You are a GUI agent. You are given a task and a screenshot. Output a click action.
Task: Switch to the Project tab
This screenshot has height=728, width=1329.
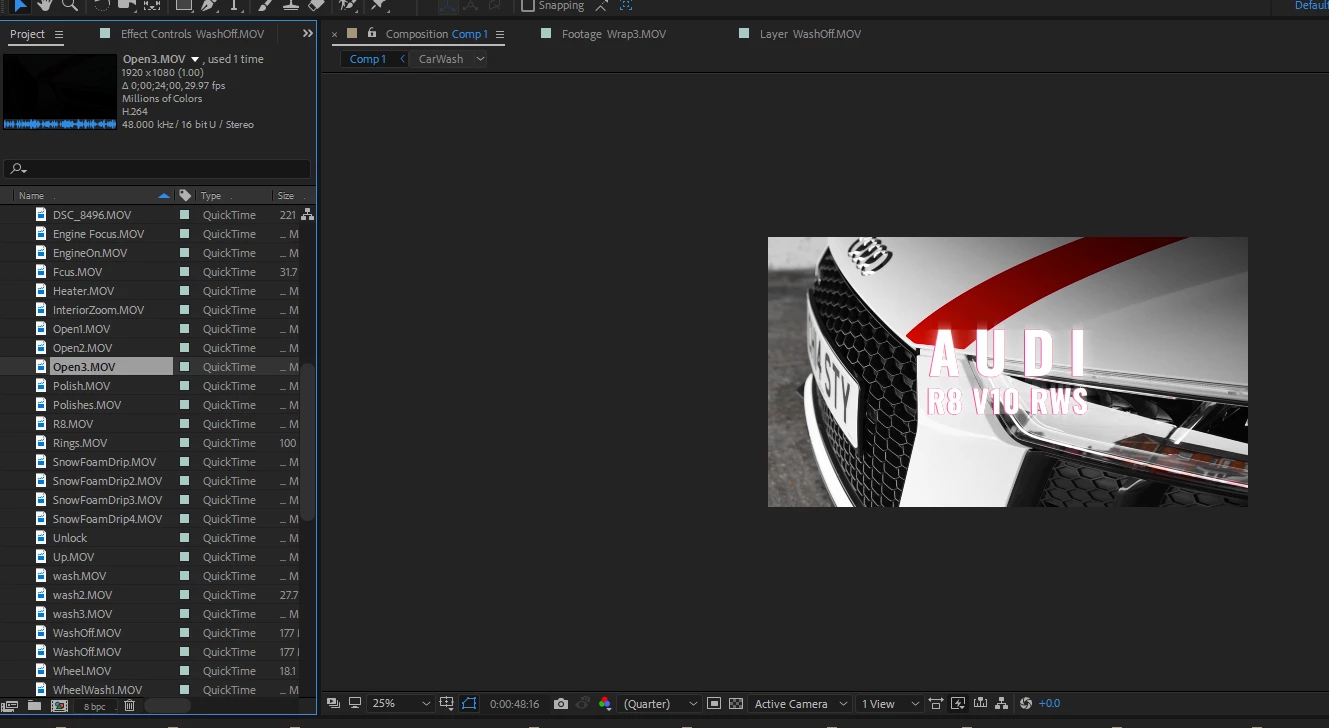pos(27,34)
